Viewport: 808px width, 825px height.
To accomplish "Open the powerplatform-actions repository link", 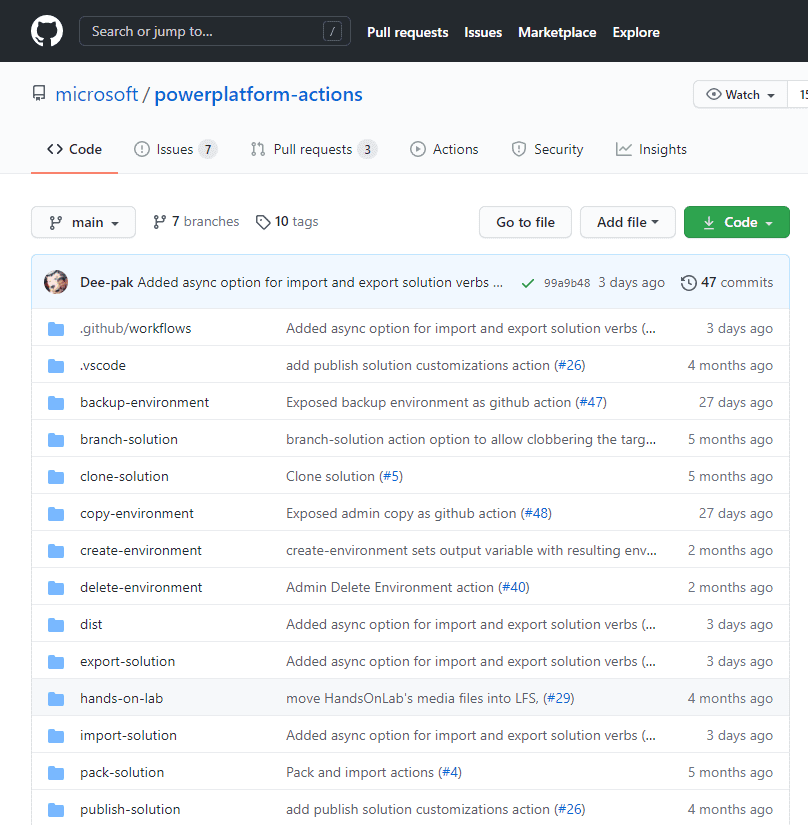I will tap(258, 94).
